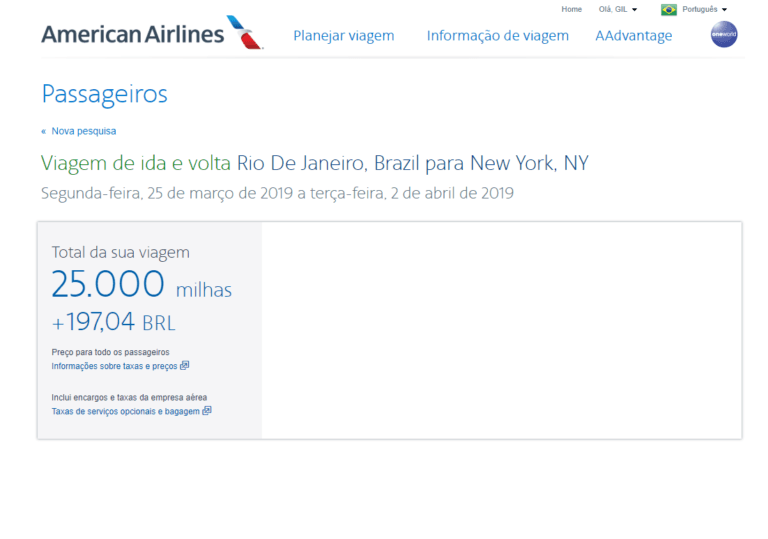Click the 25.000 milhas total
The height and width of the screenshot is (539, 768).
click(x=141, y=286)
